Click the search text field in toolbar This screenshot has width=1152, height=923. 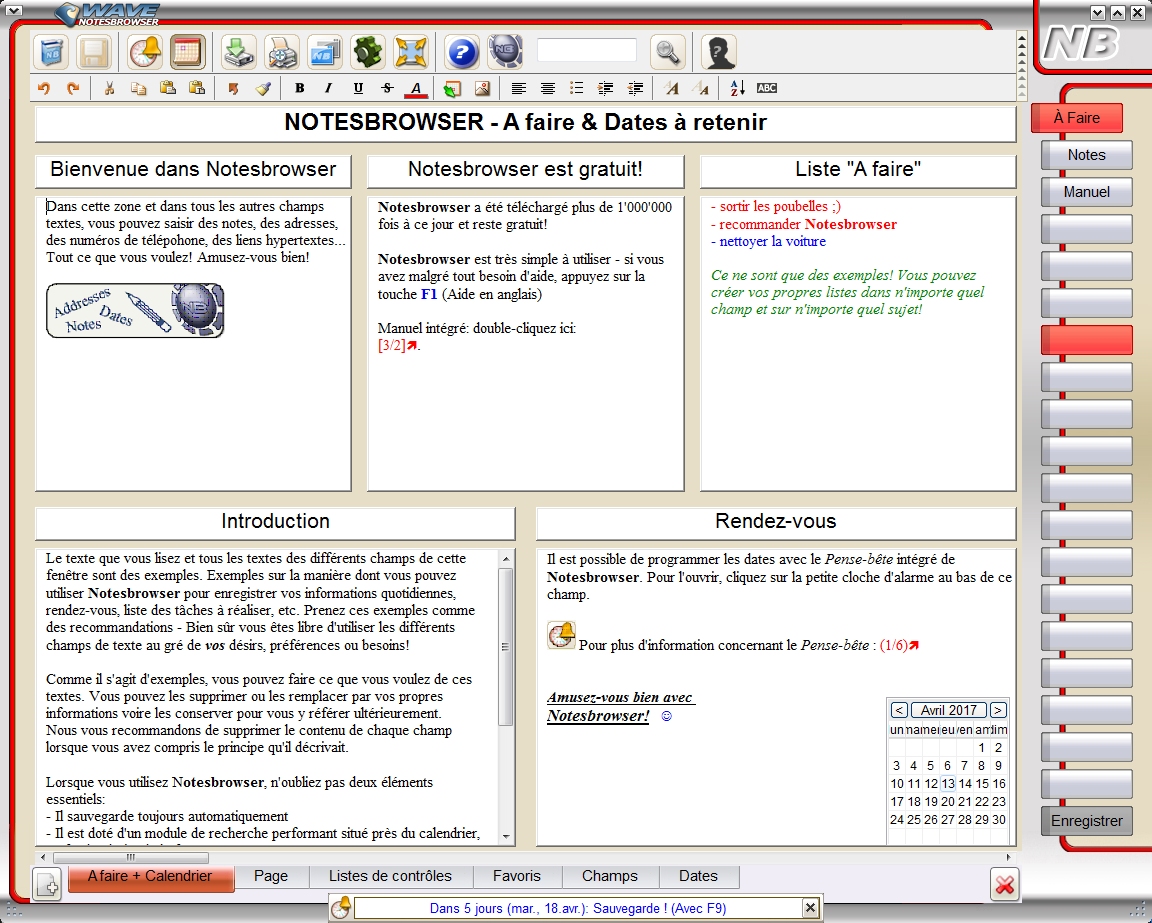point(586,51)
